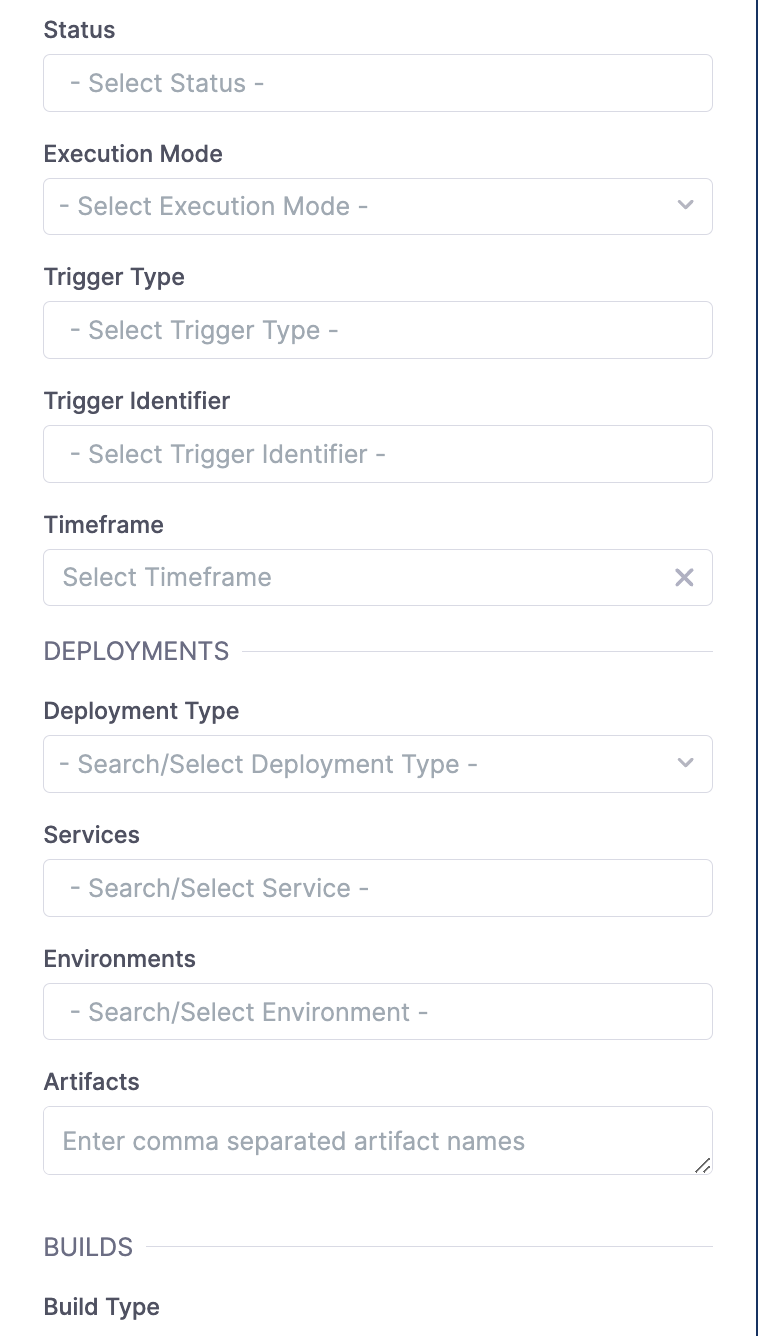Click the Environments field label

(x=120, y=959)
